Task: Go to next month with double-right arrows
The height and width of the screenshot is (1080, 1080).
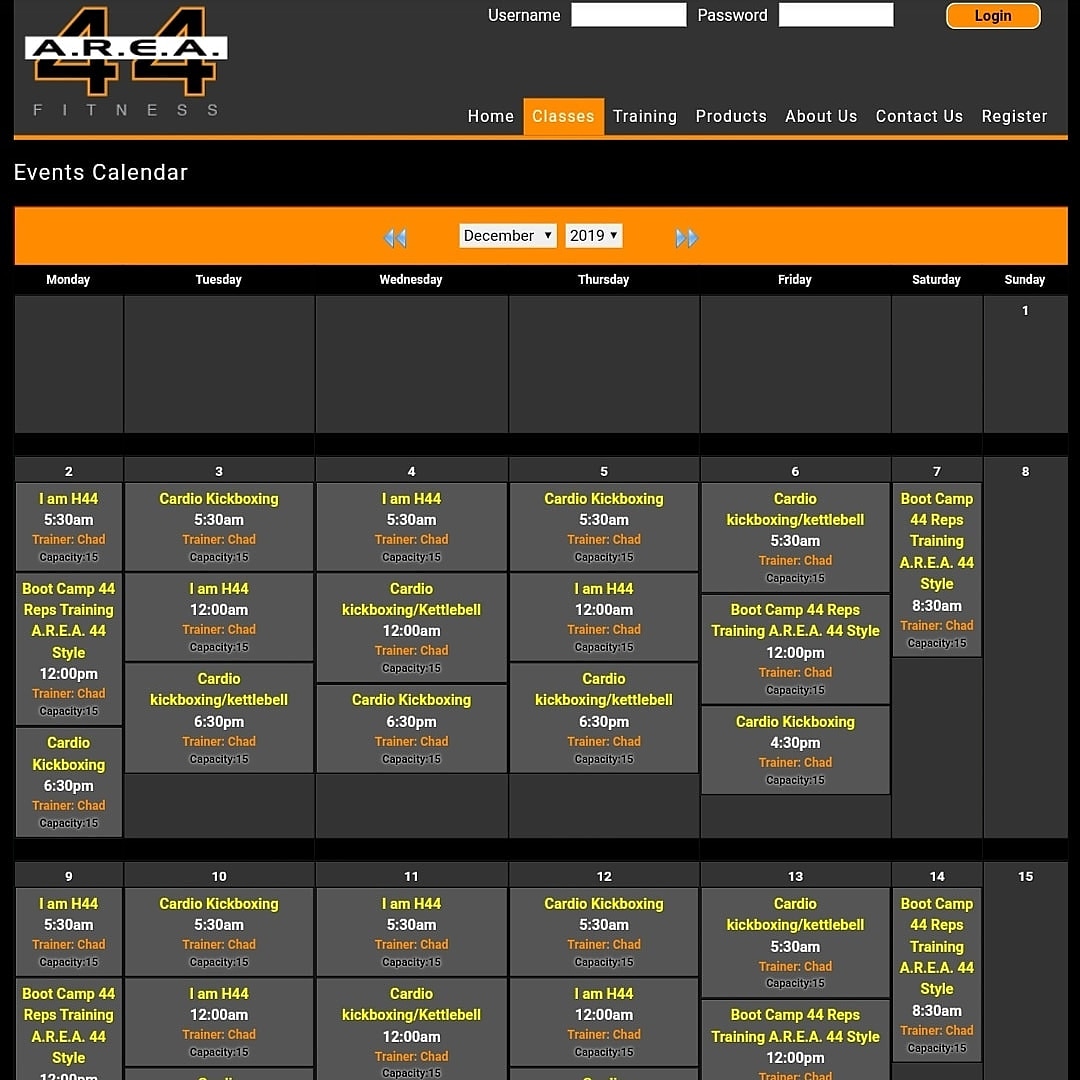Action: [687, 238]
